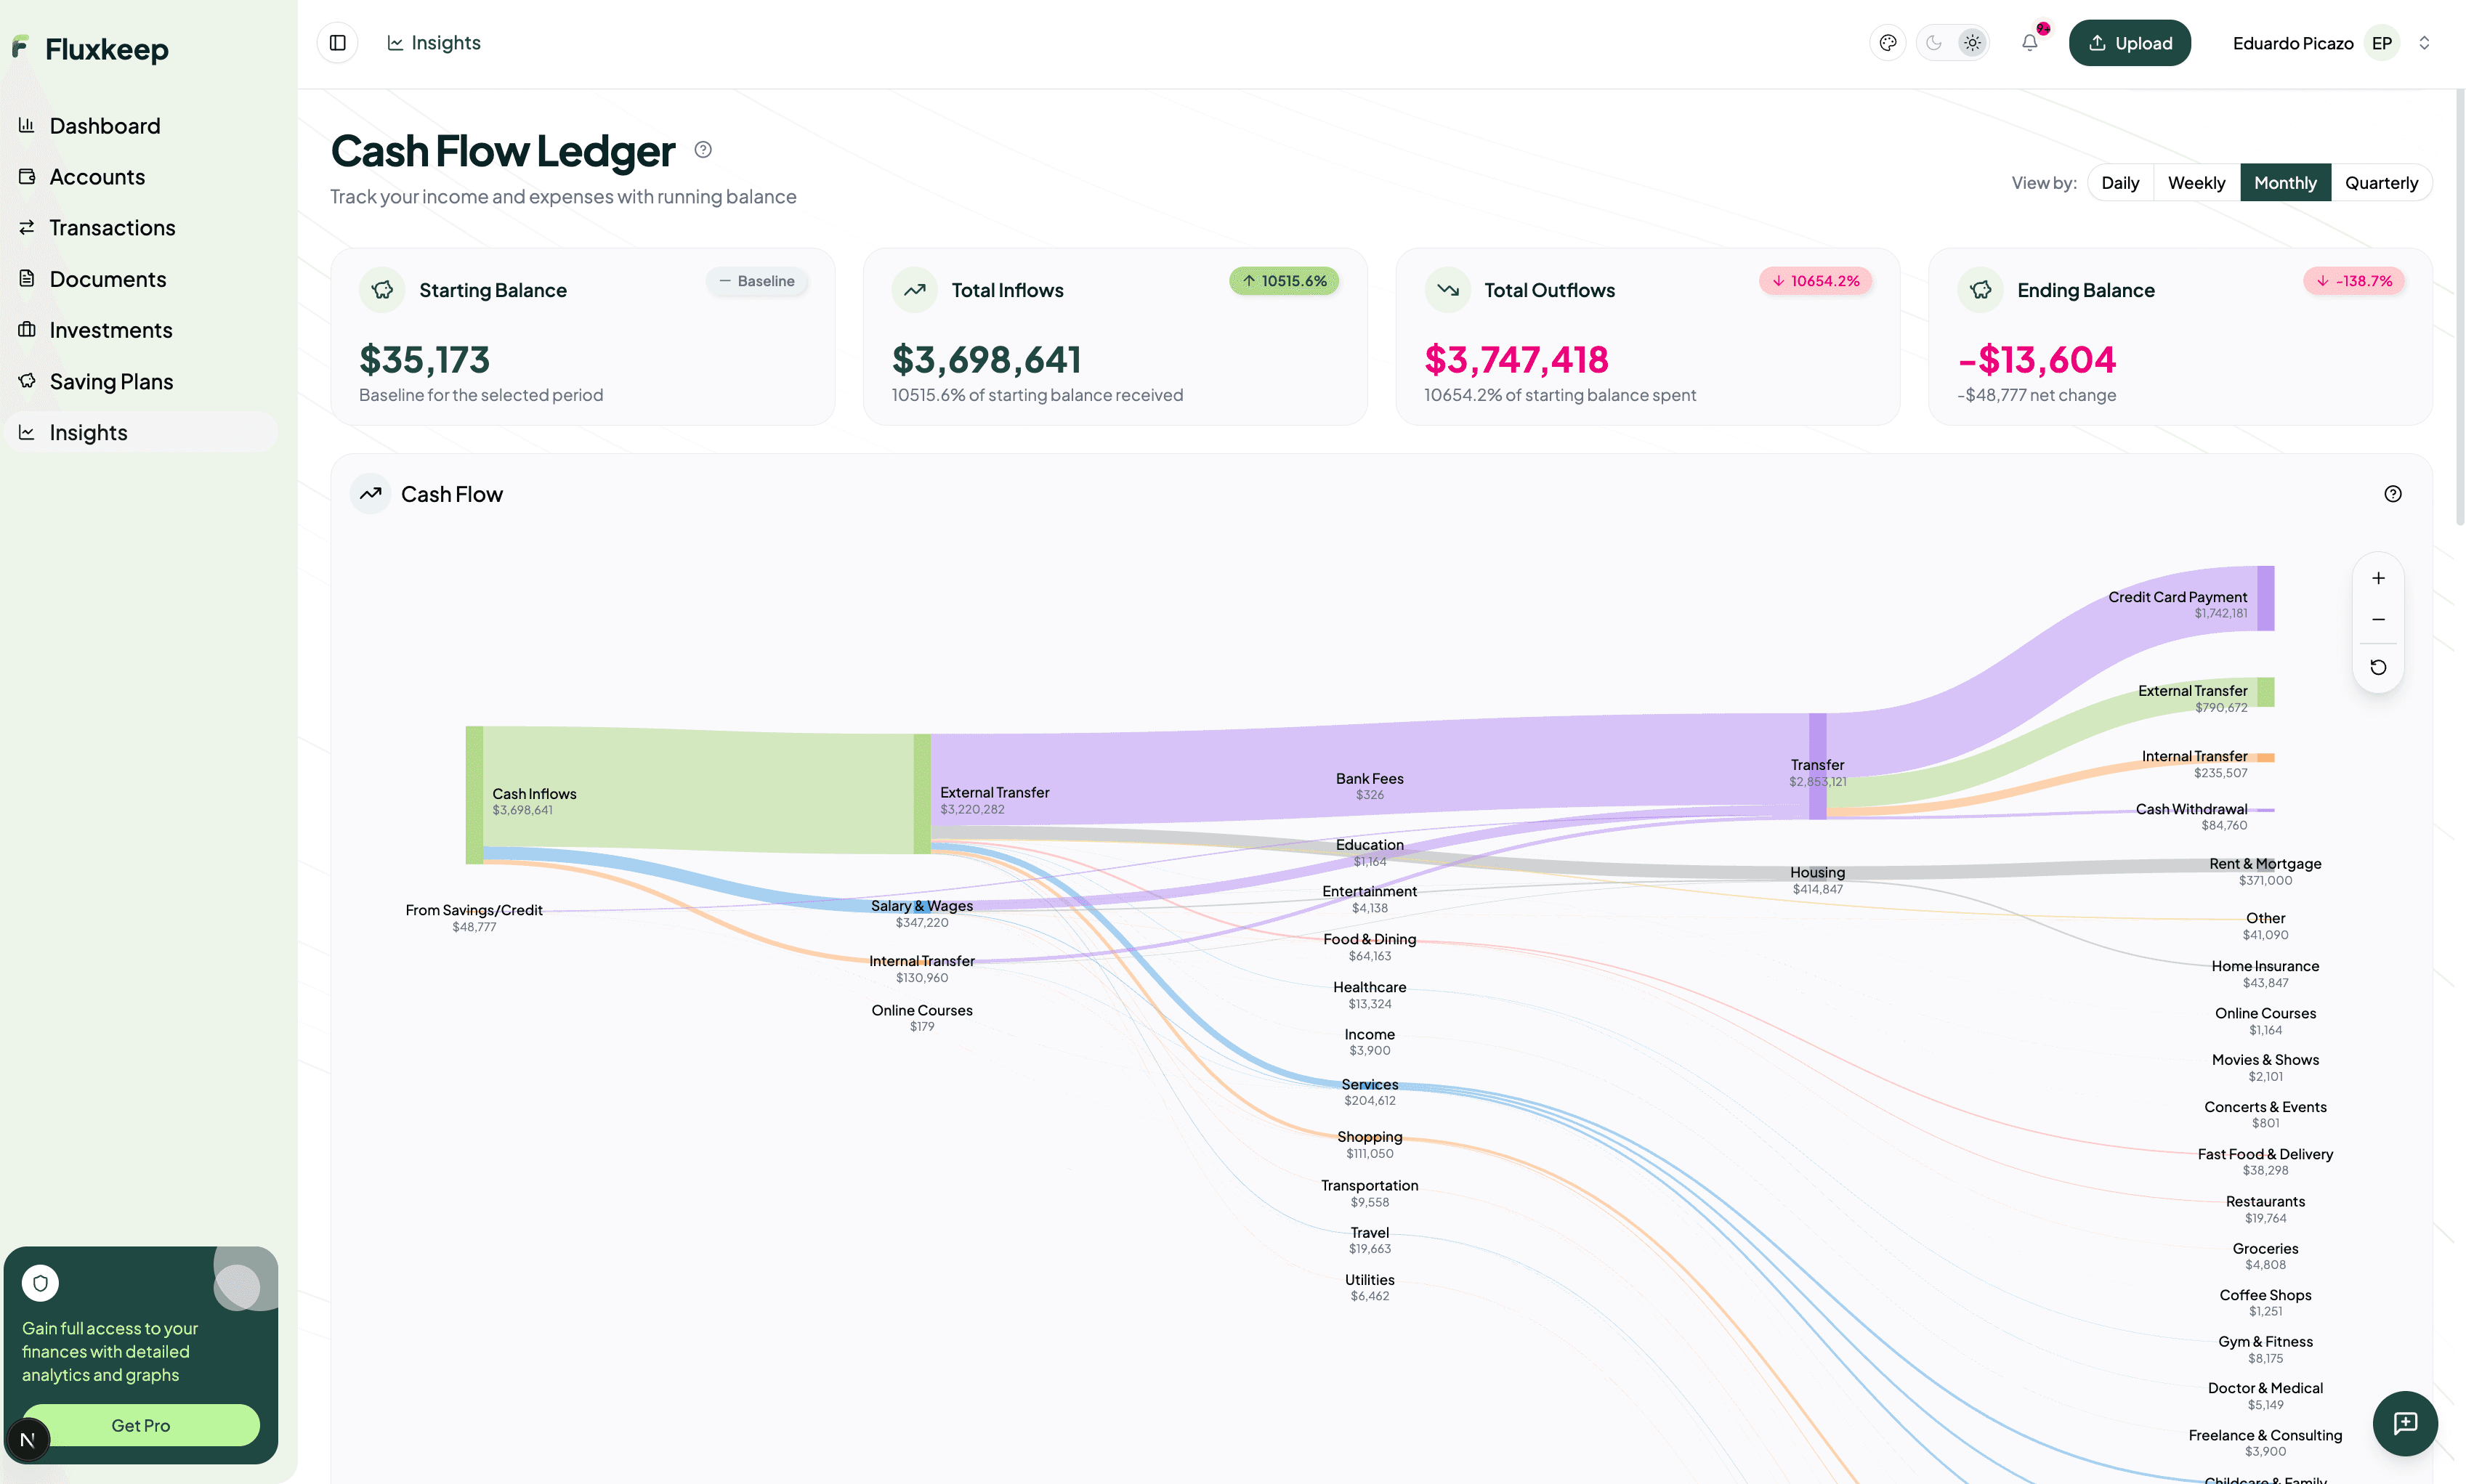Click the Fluxkeep logo

pos(90,48)
